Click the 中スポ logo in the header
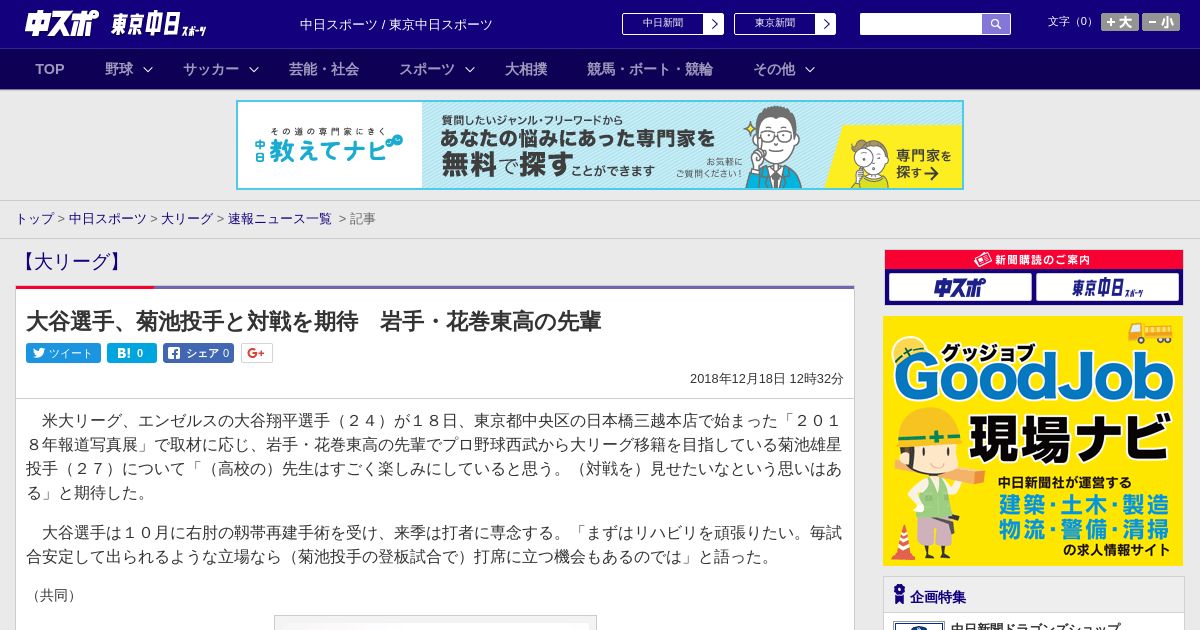 click(x=61, y=24)
